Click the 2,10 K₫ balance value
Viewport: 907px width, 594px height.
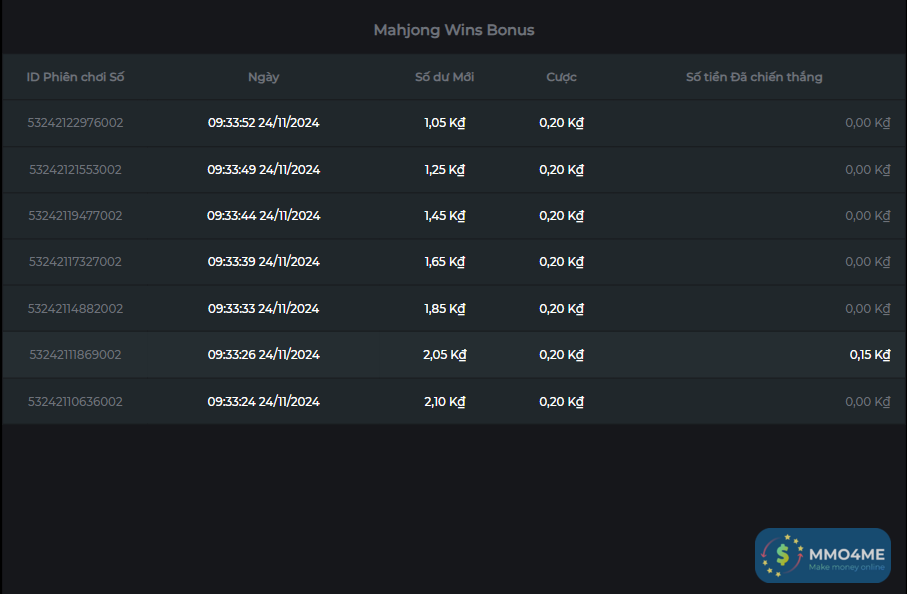[x=445, y=402]
